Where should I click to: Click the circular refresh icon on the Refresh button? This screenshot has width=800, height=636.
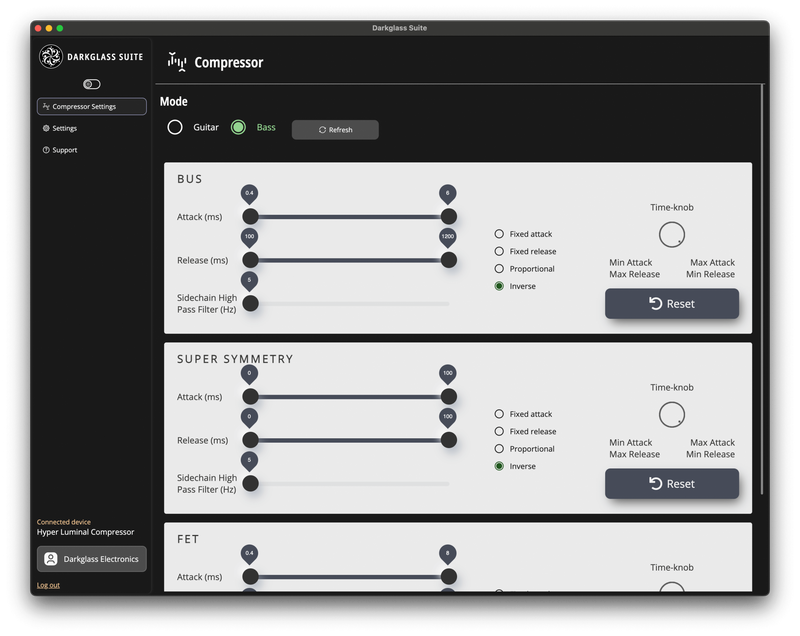321,129
